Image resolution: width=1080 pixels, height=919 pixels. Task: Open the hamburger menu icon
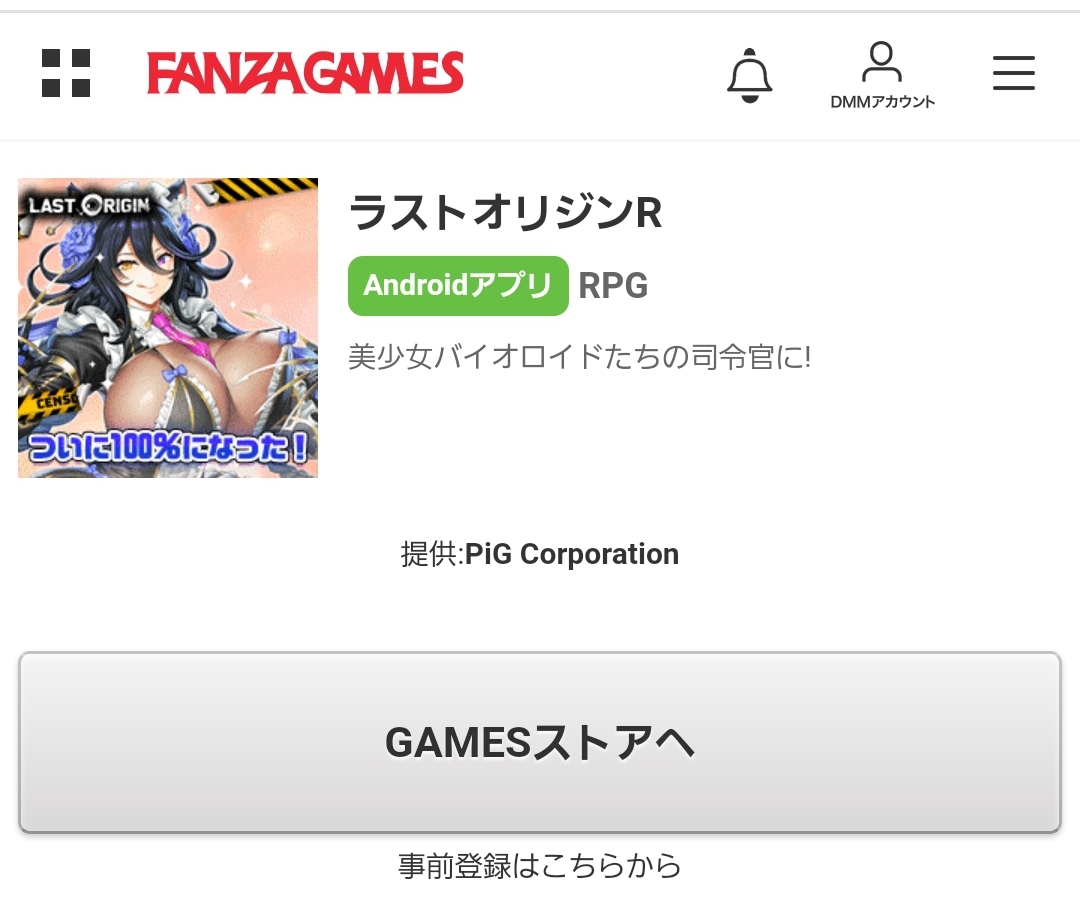(x=1014, y=73)
